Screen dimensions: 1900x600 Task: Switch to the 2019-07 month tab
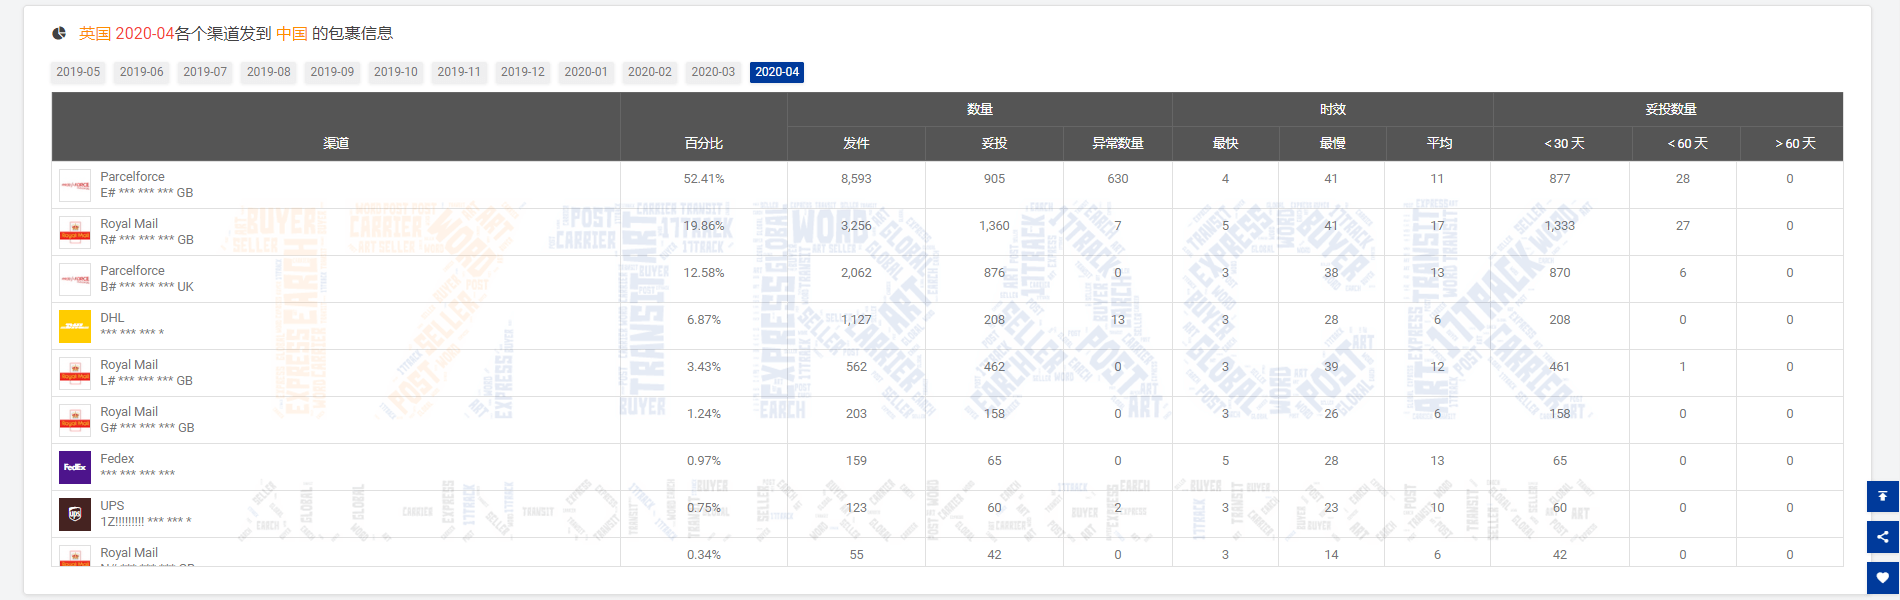(x=205, y=72)
